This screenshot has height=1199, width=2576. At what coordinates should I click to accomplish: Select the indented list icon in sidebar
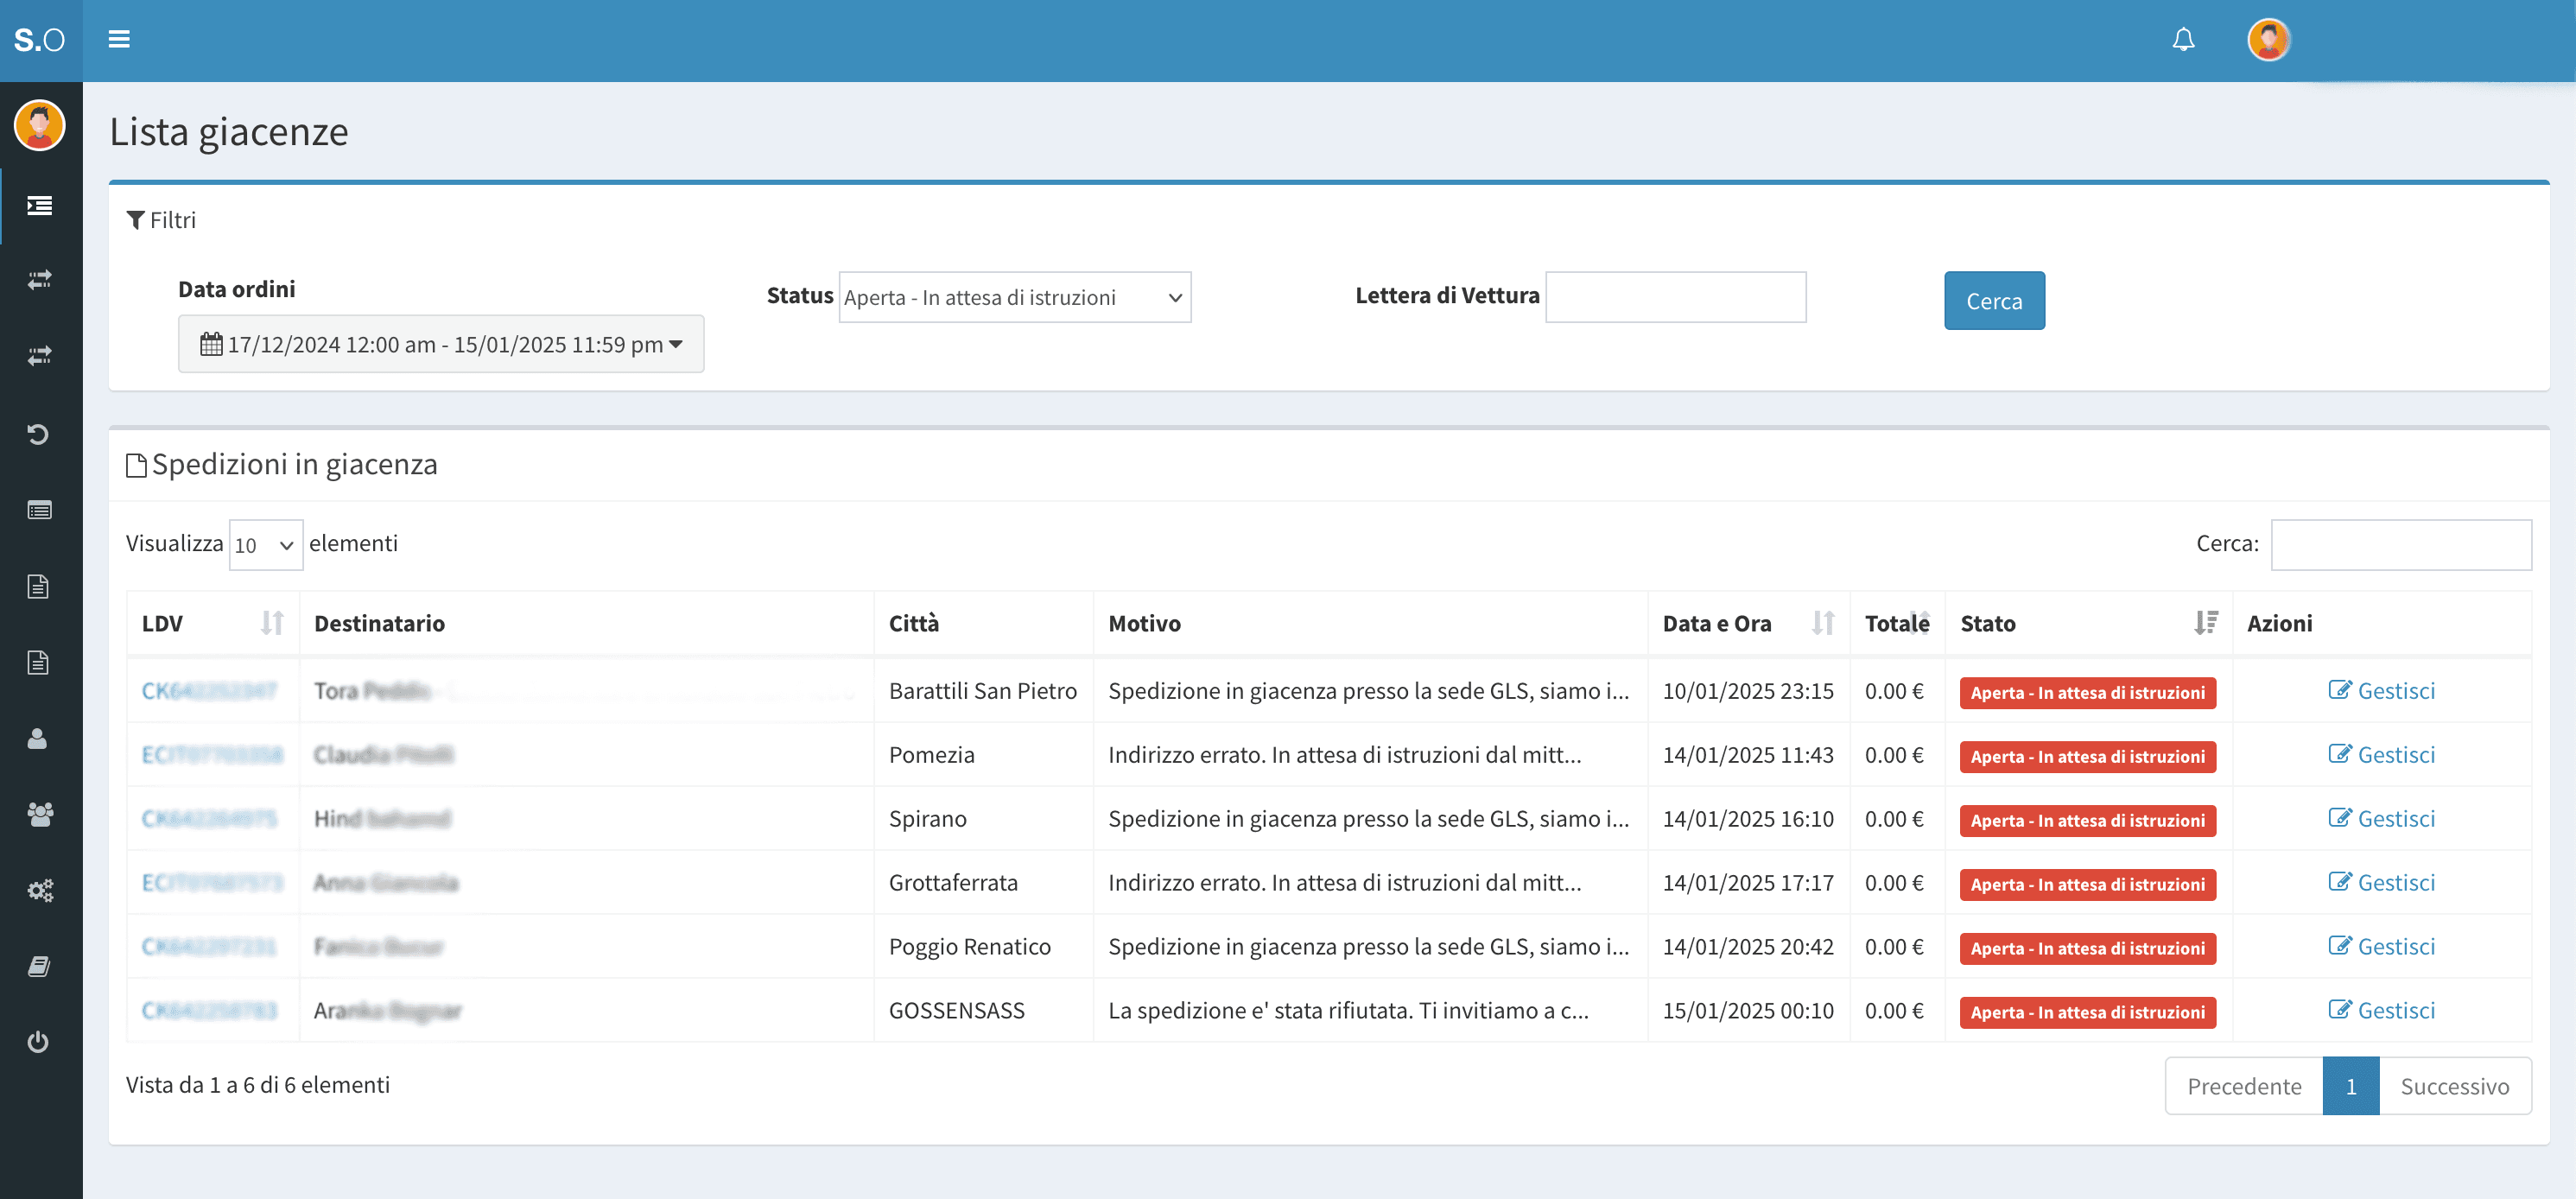39,206
